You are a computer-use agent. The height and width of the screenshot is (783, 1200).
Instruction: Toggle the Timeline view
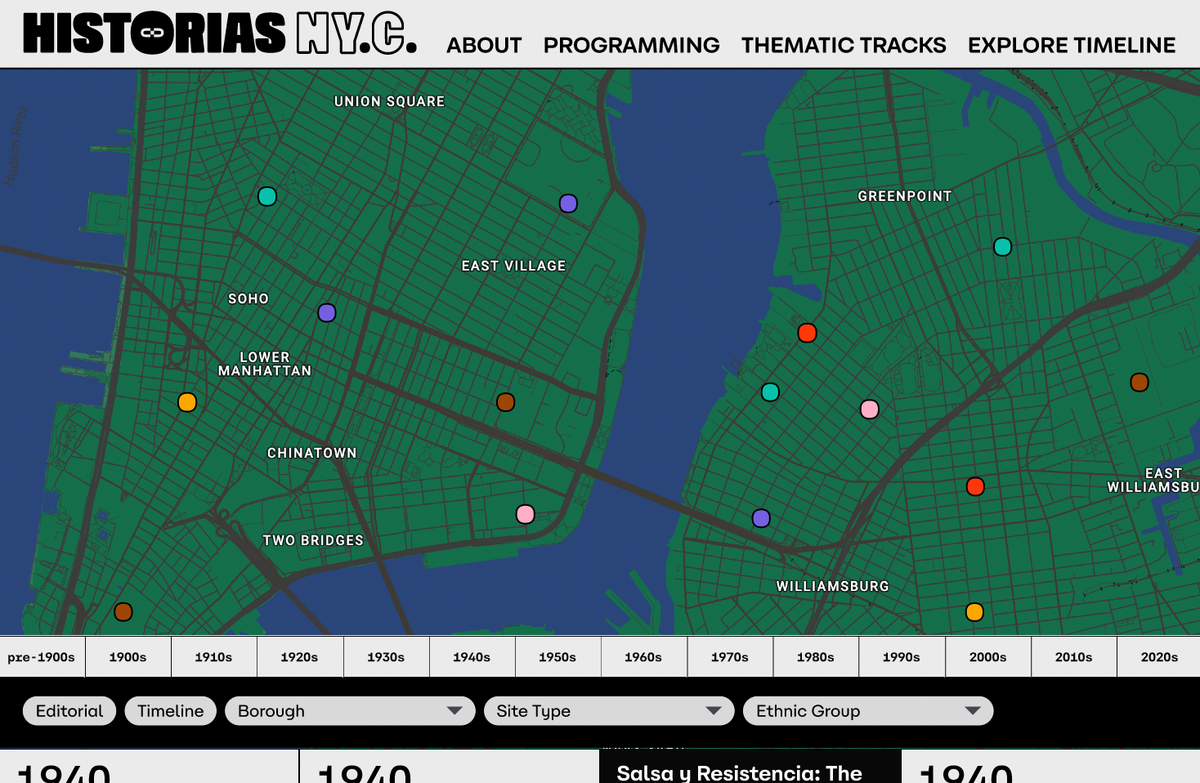point(170,710)
